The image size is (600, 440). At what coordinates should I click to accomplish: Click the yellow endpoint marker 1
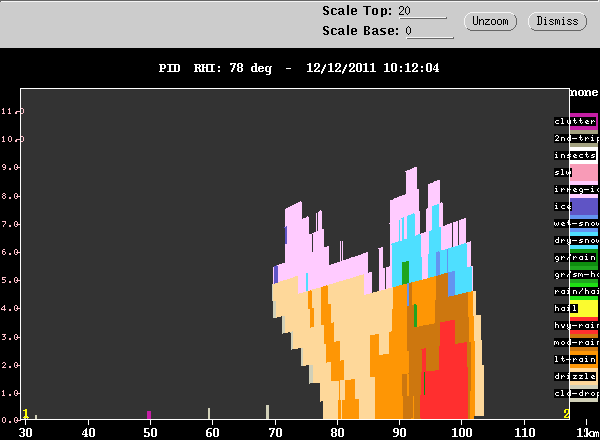pos(25,414)
